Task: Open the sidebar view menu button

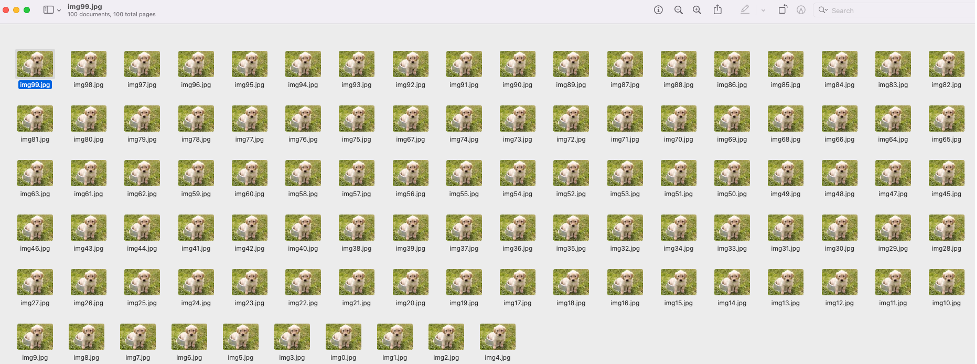Action: (x=48, y=10)
